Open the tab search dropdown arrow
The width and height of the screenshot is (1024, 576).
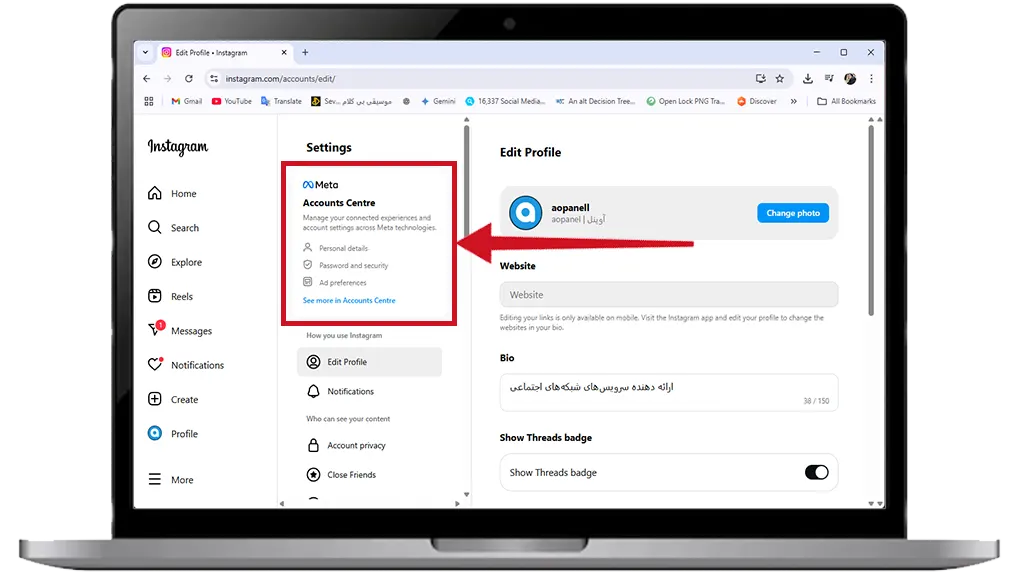[146, 52]
